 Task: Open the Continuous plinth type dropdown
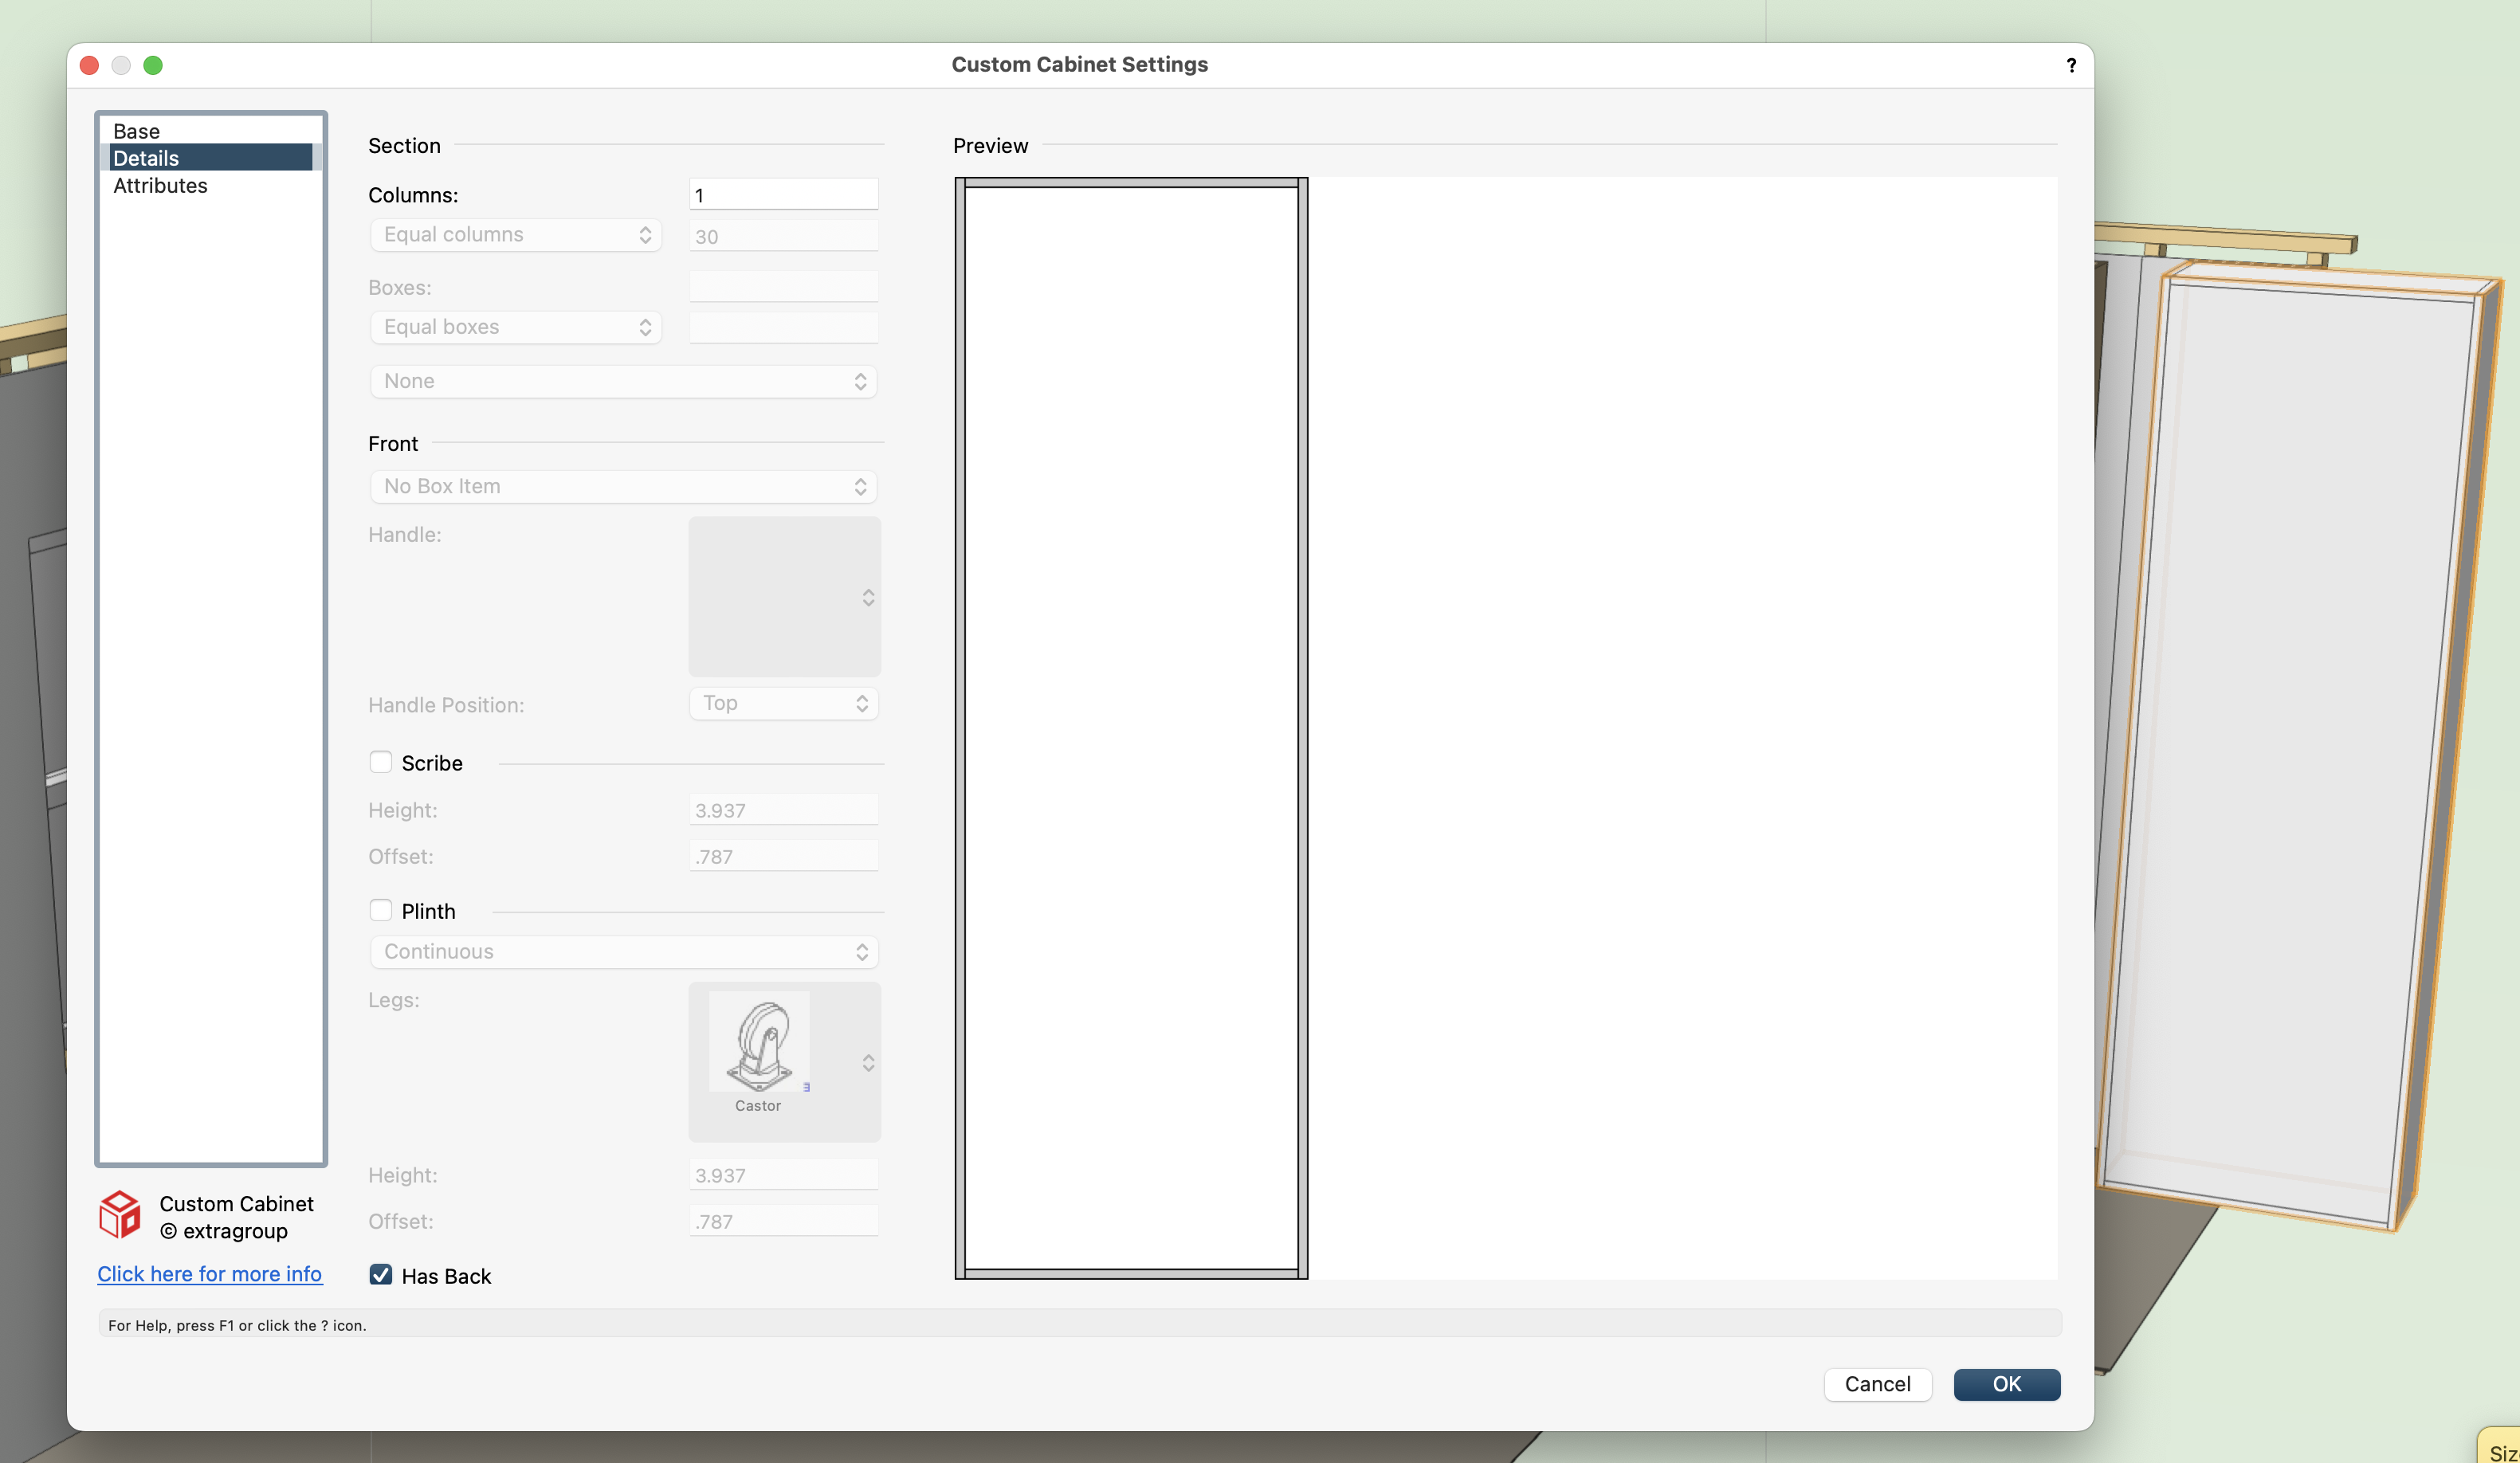[623, 951]
